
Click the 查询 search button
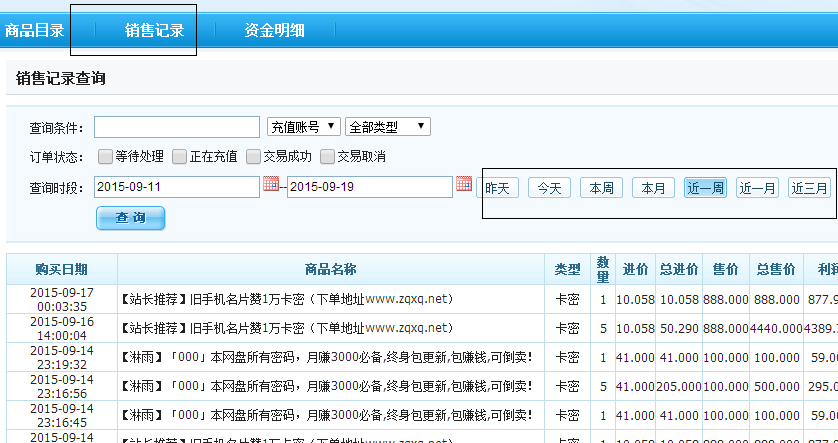[130, 218]
